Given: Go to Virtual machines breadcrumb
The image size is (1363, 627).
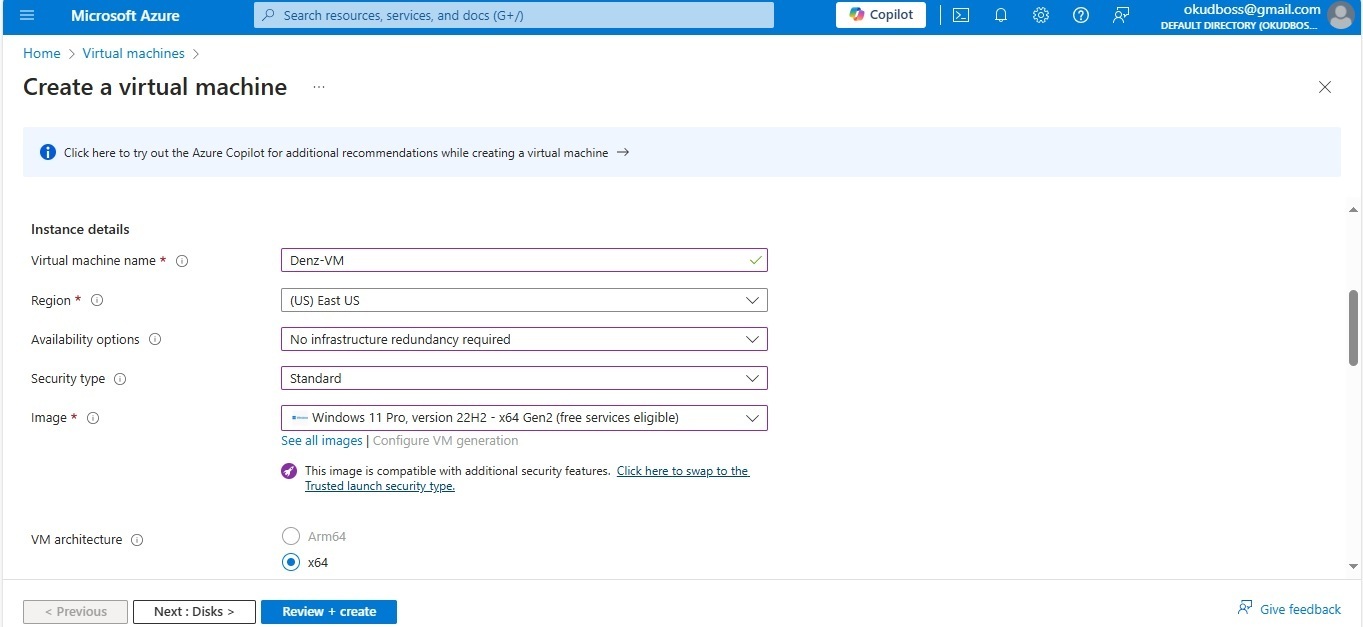Looking at the screenshot, I should tap(133, 54).
